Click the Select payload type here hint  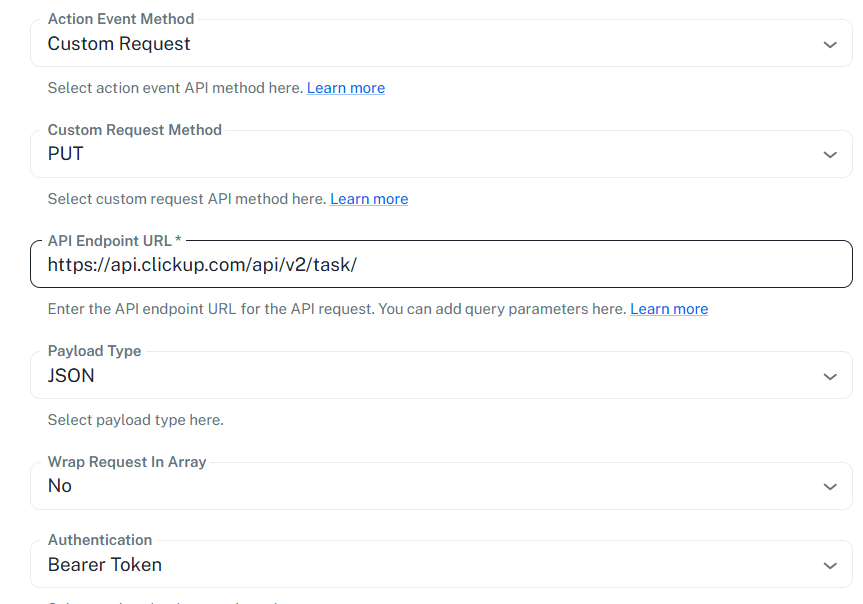135,420
